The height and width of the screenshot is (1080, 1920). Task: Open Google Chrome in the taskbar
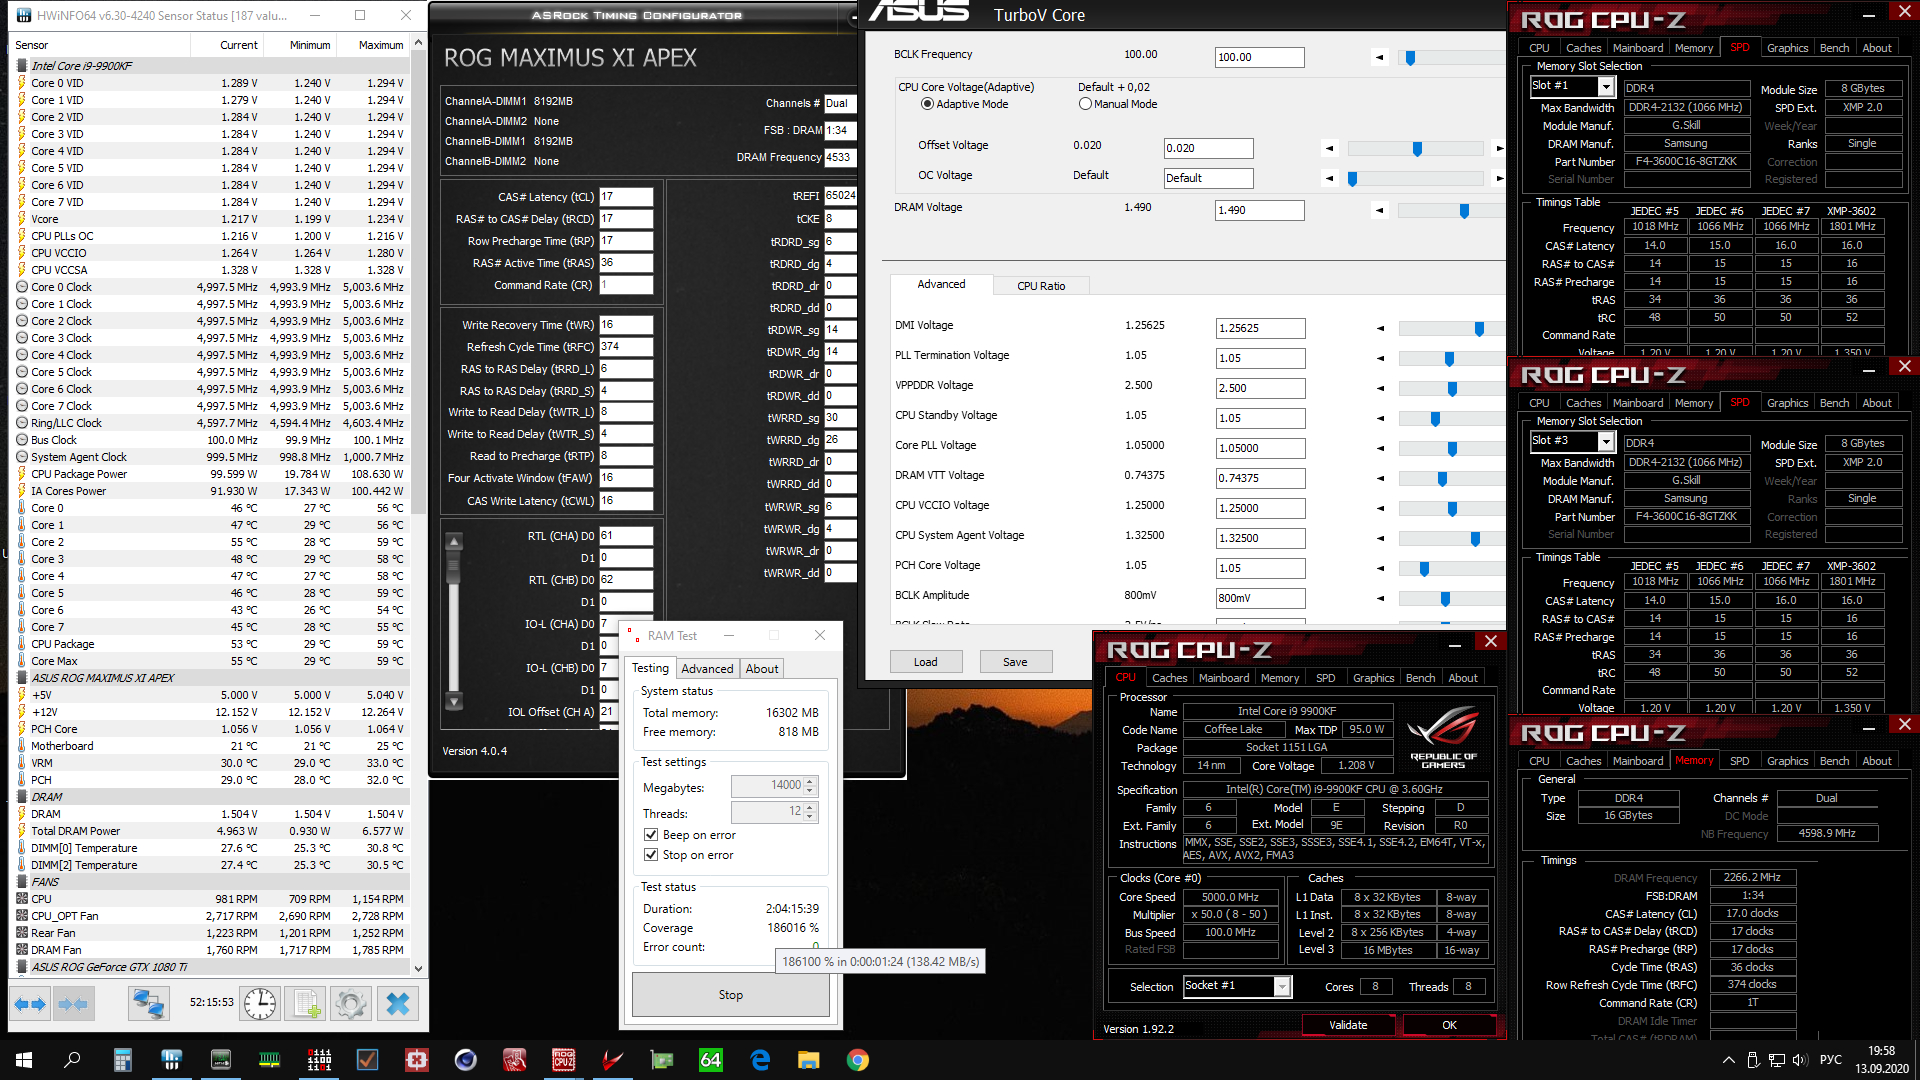[x=857, y=1060]
